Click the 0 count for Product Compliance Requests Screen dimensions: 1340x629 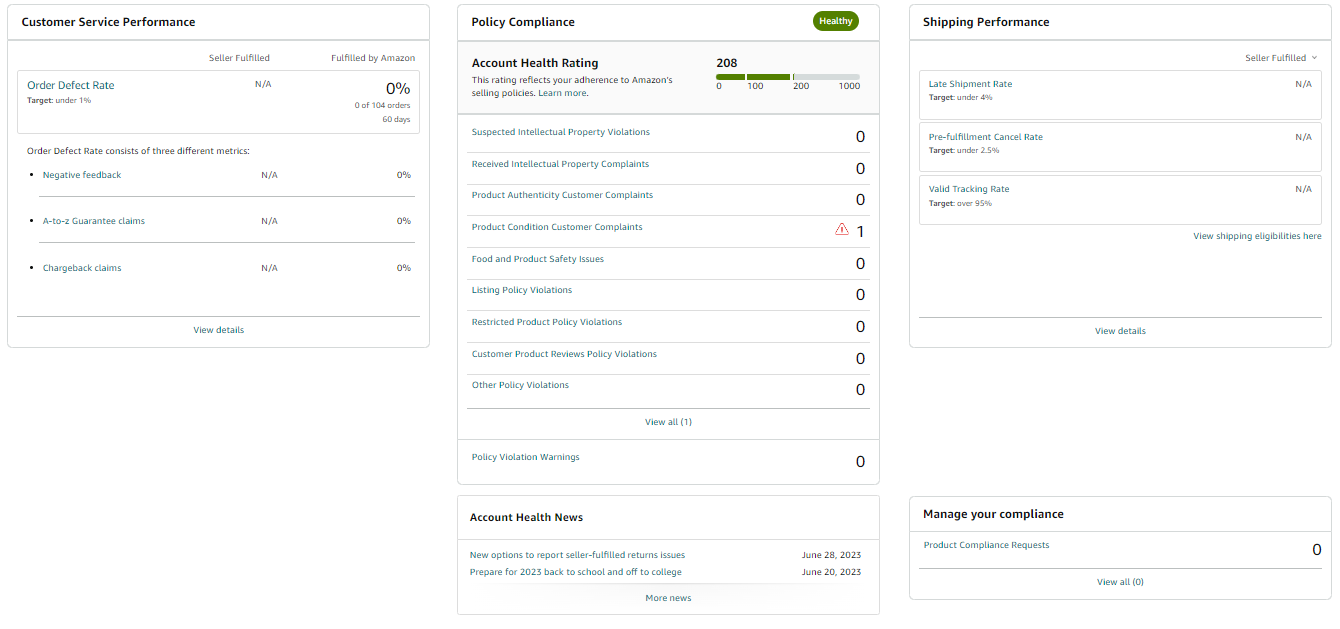pos(1317,550)
